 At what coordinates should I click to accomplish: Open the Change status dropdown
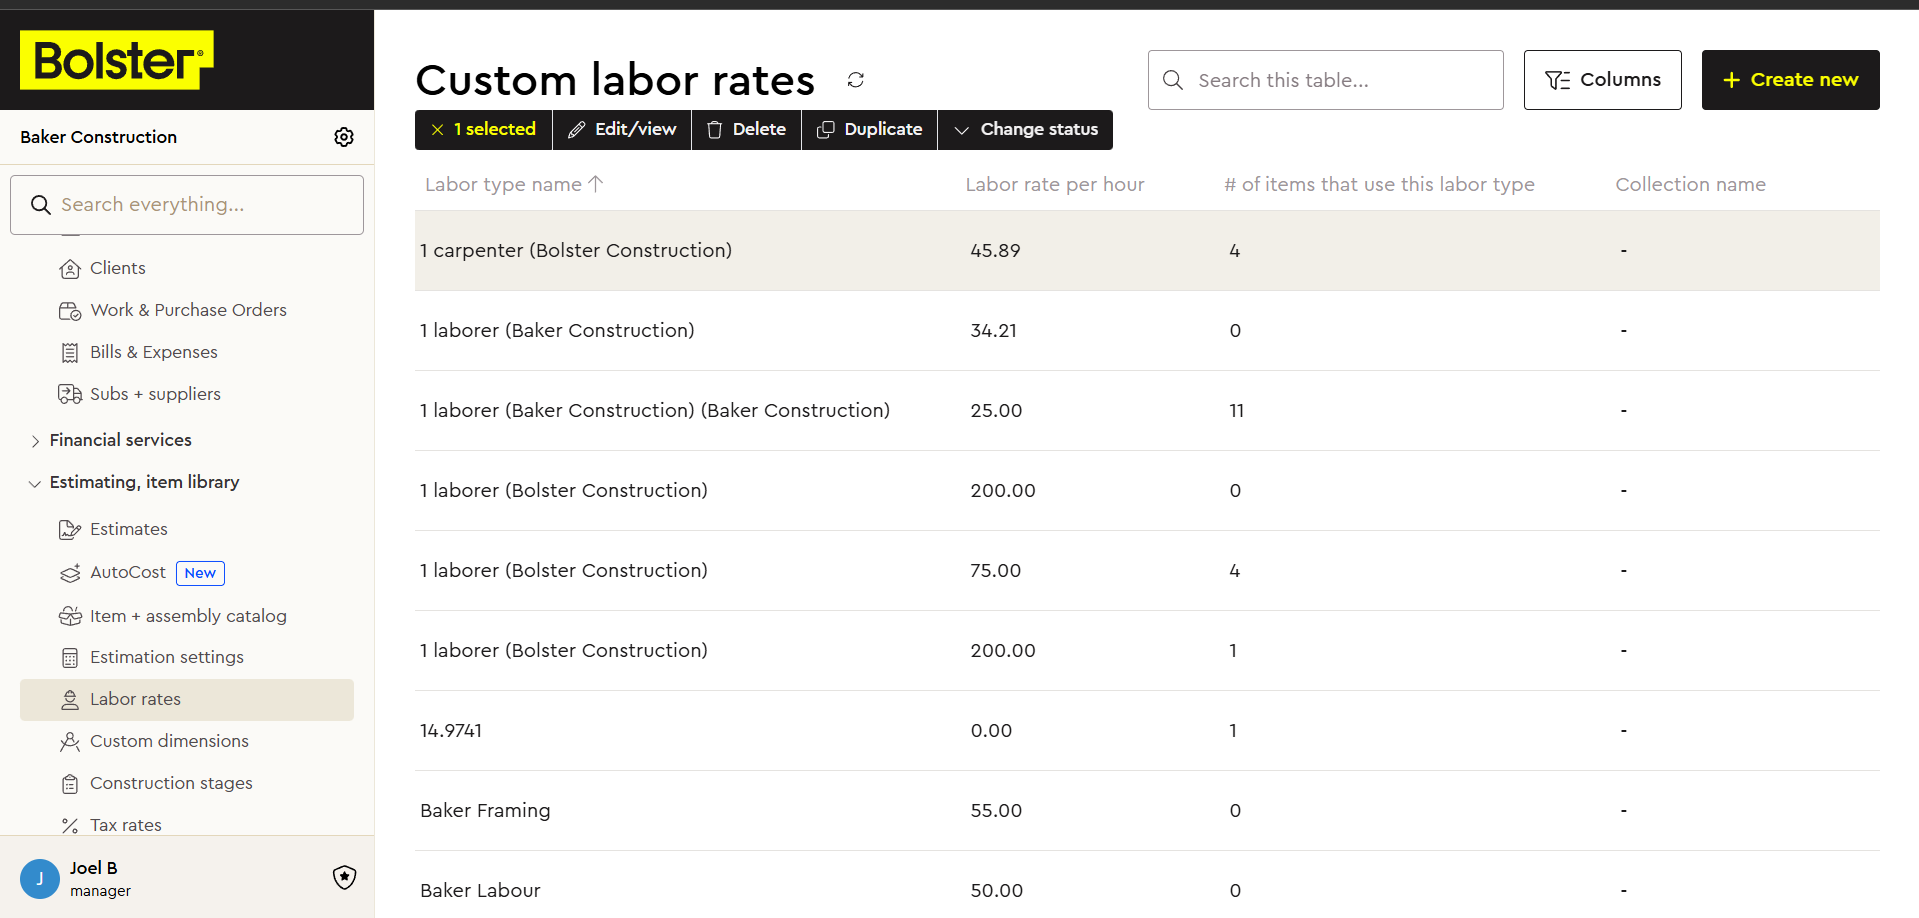coord(1025,130)
